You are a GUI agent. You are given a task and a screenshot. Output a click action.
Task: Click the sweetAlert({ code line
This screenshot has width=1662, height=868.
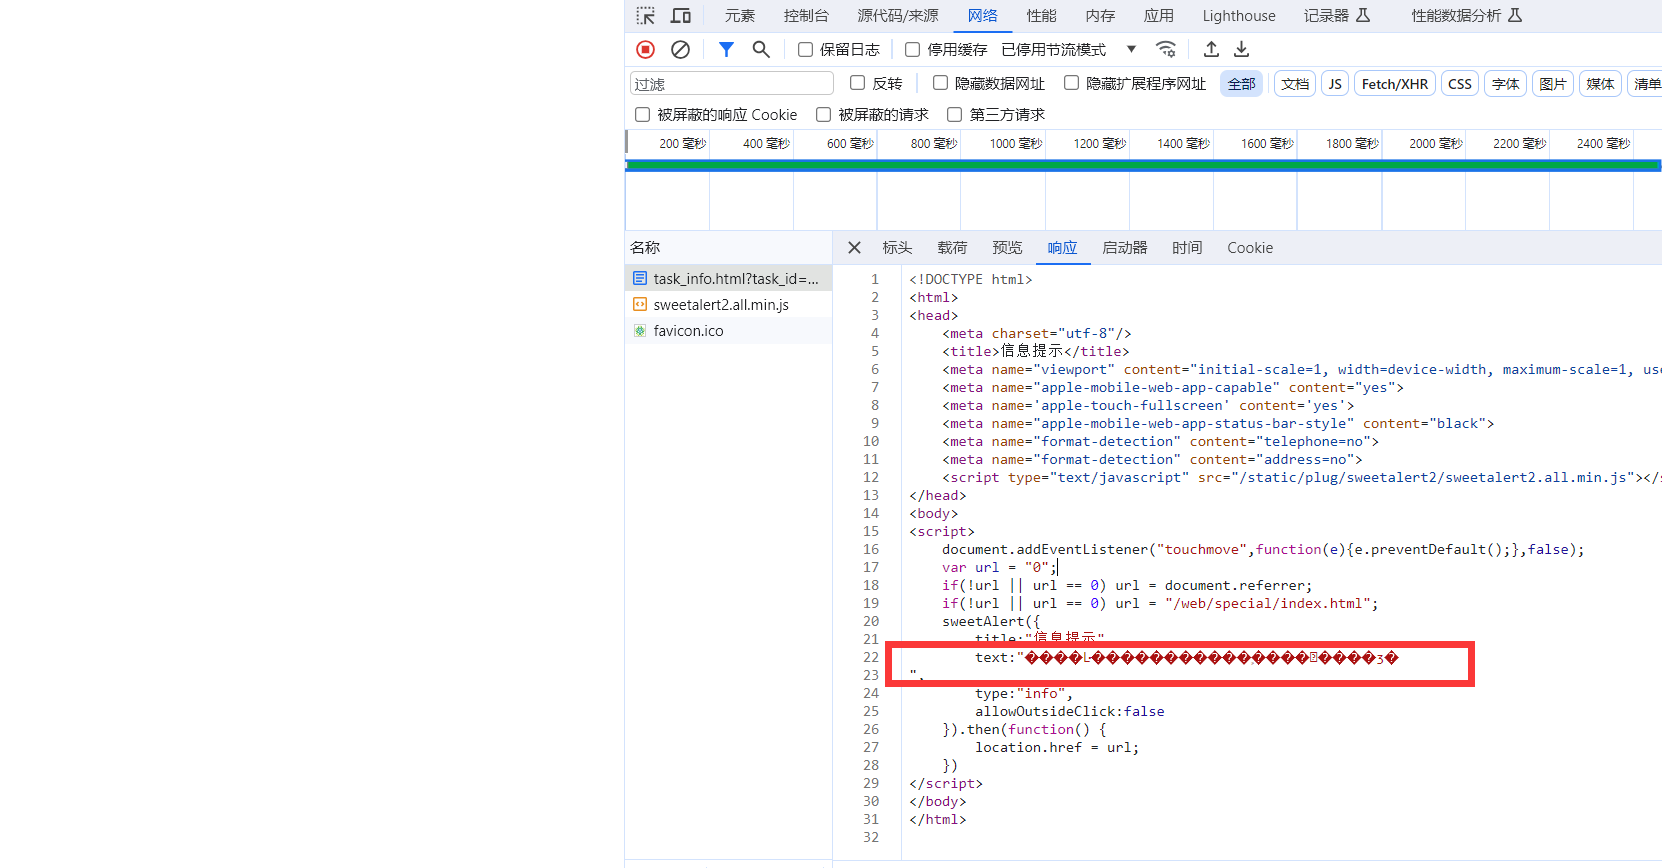(991, 621)
